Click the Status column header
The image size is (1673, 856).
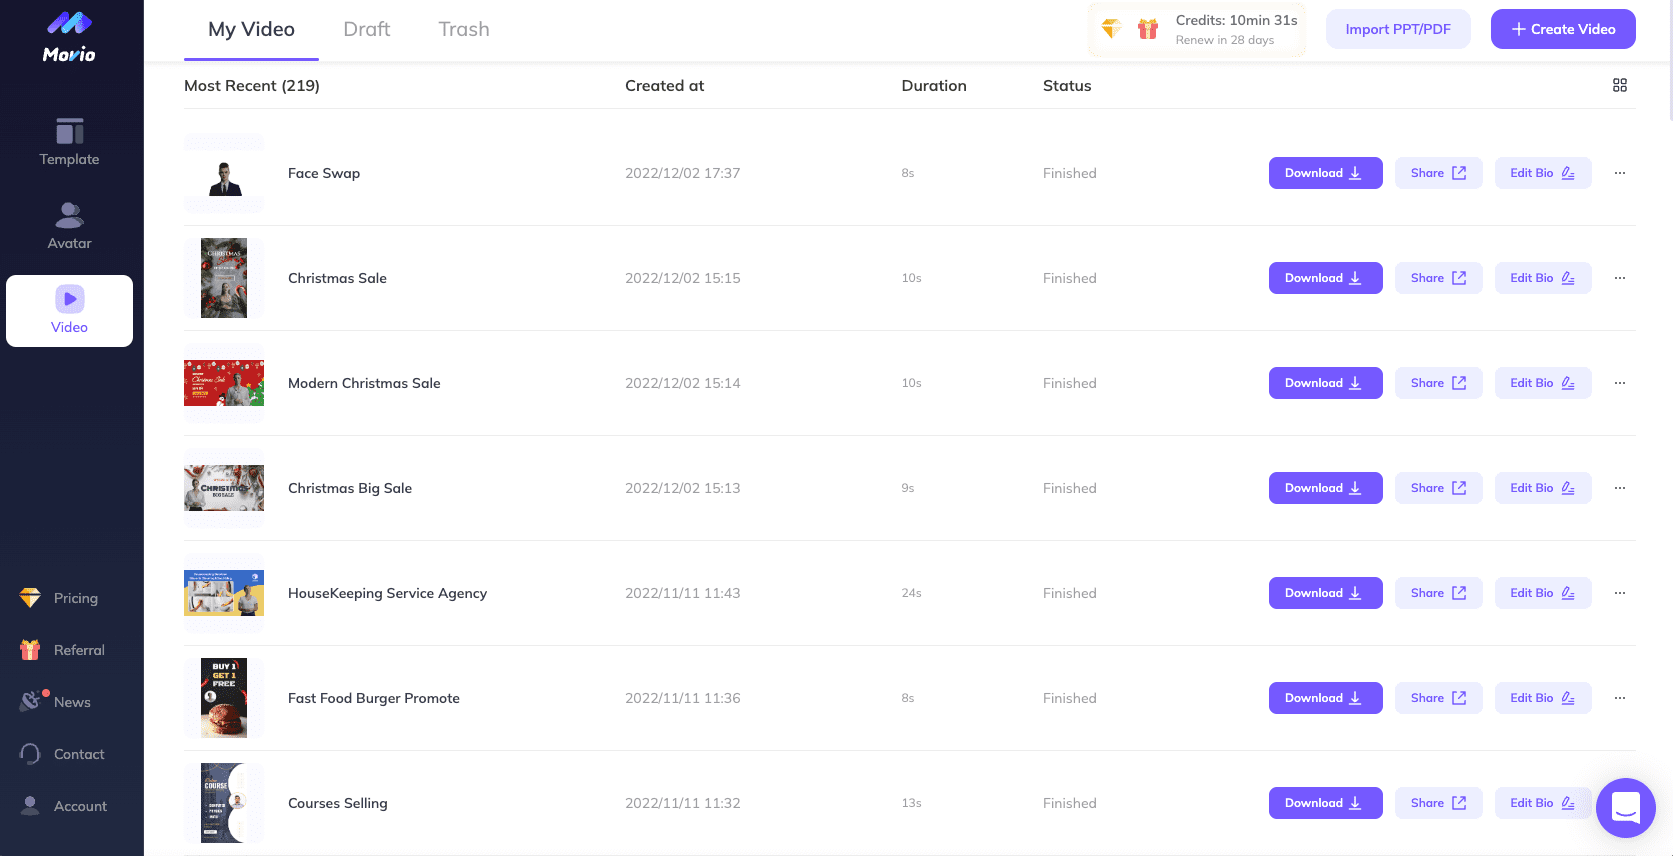[x=1067, y=86]
